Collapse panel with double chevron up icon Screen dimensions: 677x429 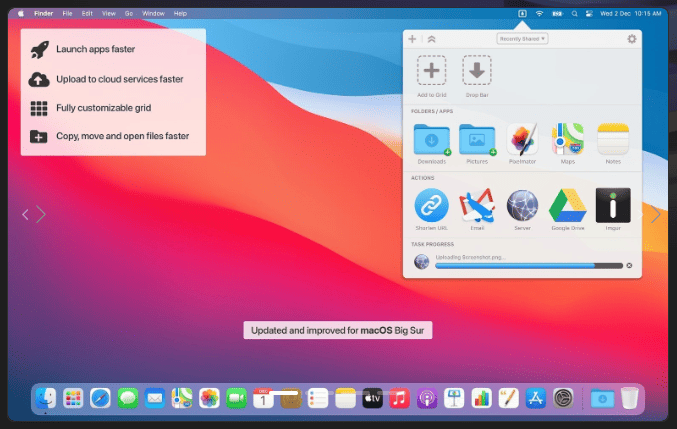(431, 39)
